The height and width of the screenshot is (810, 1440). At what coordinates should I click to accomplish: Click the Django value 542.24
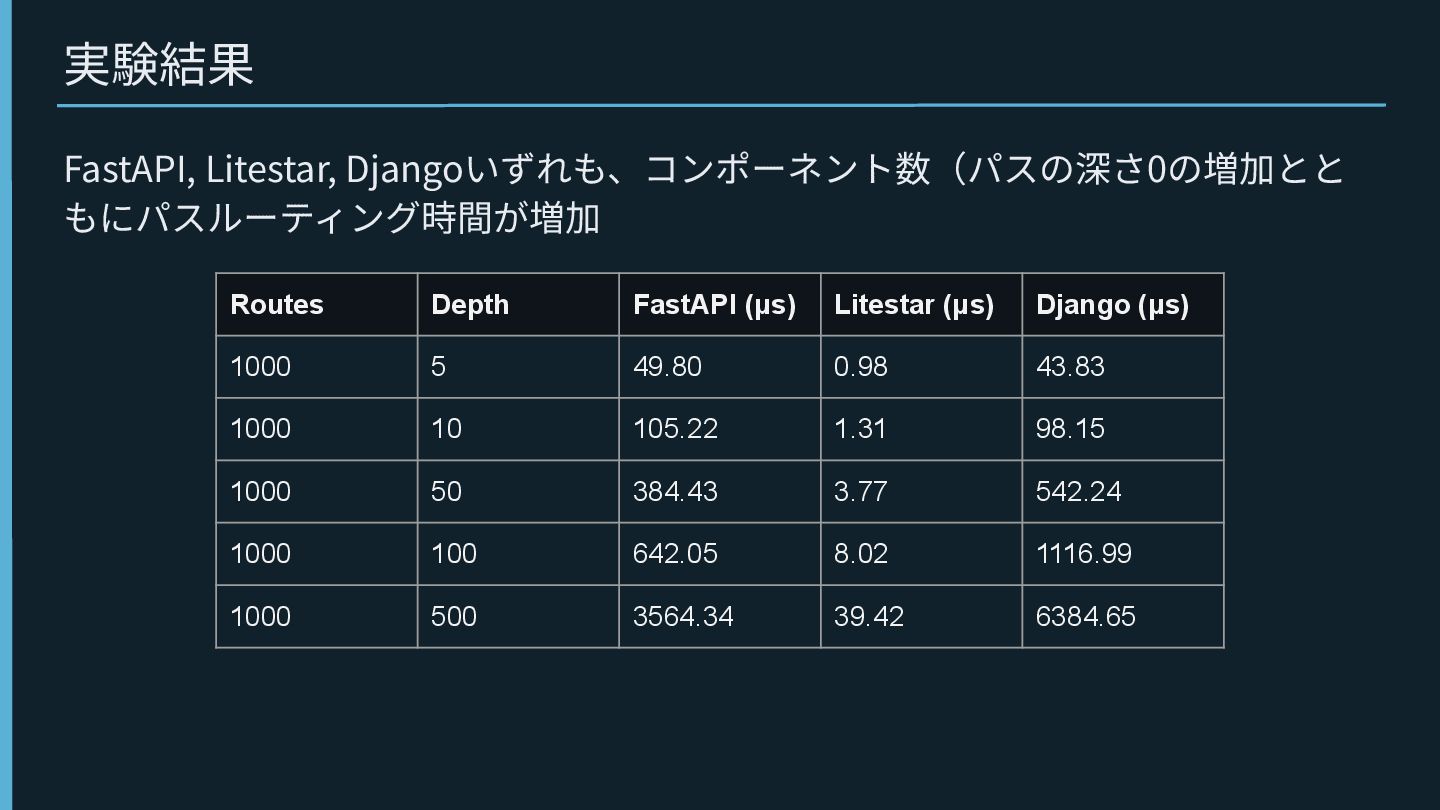(x=1078, y=491)
